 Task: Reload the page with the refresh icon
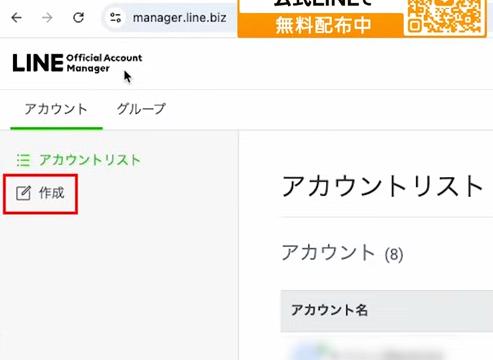pos(78,17)
